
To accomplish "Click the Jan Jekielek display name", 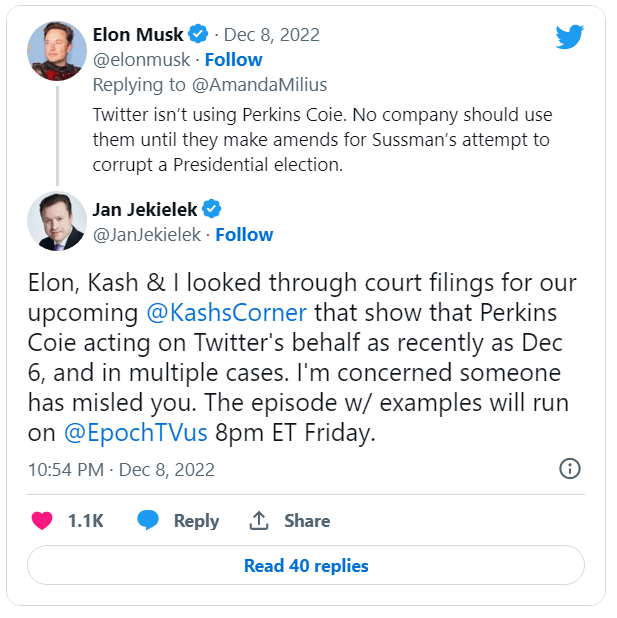I will click(x=145, y=209).
